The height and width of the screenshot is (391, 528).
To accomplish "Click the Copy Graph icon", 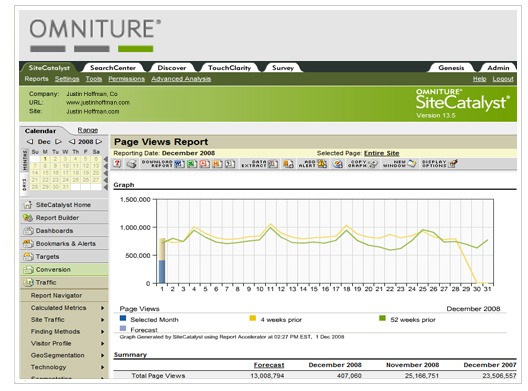I will tap(373, 164).
